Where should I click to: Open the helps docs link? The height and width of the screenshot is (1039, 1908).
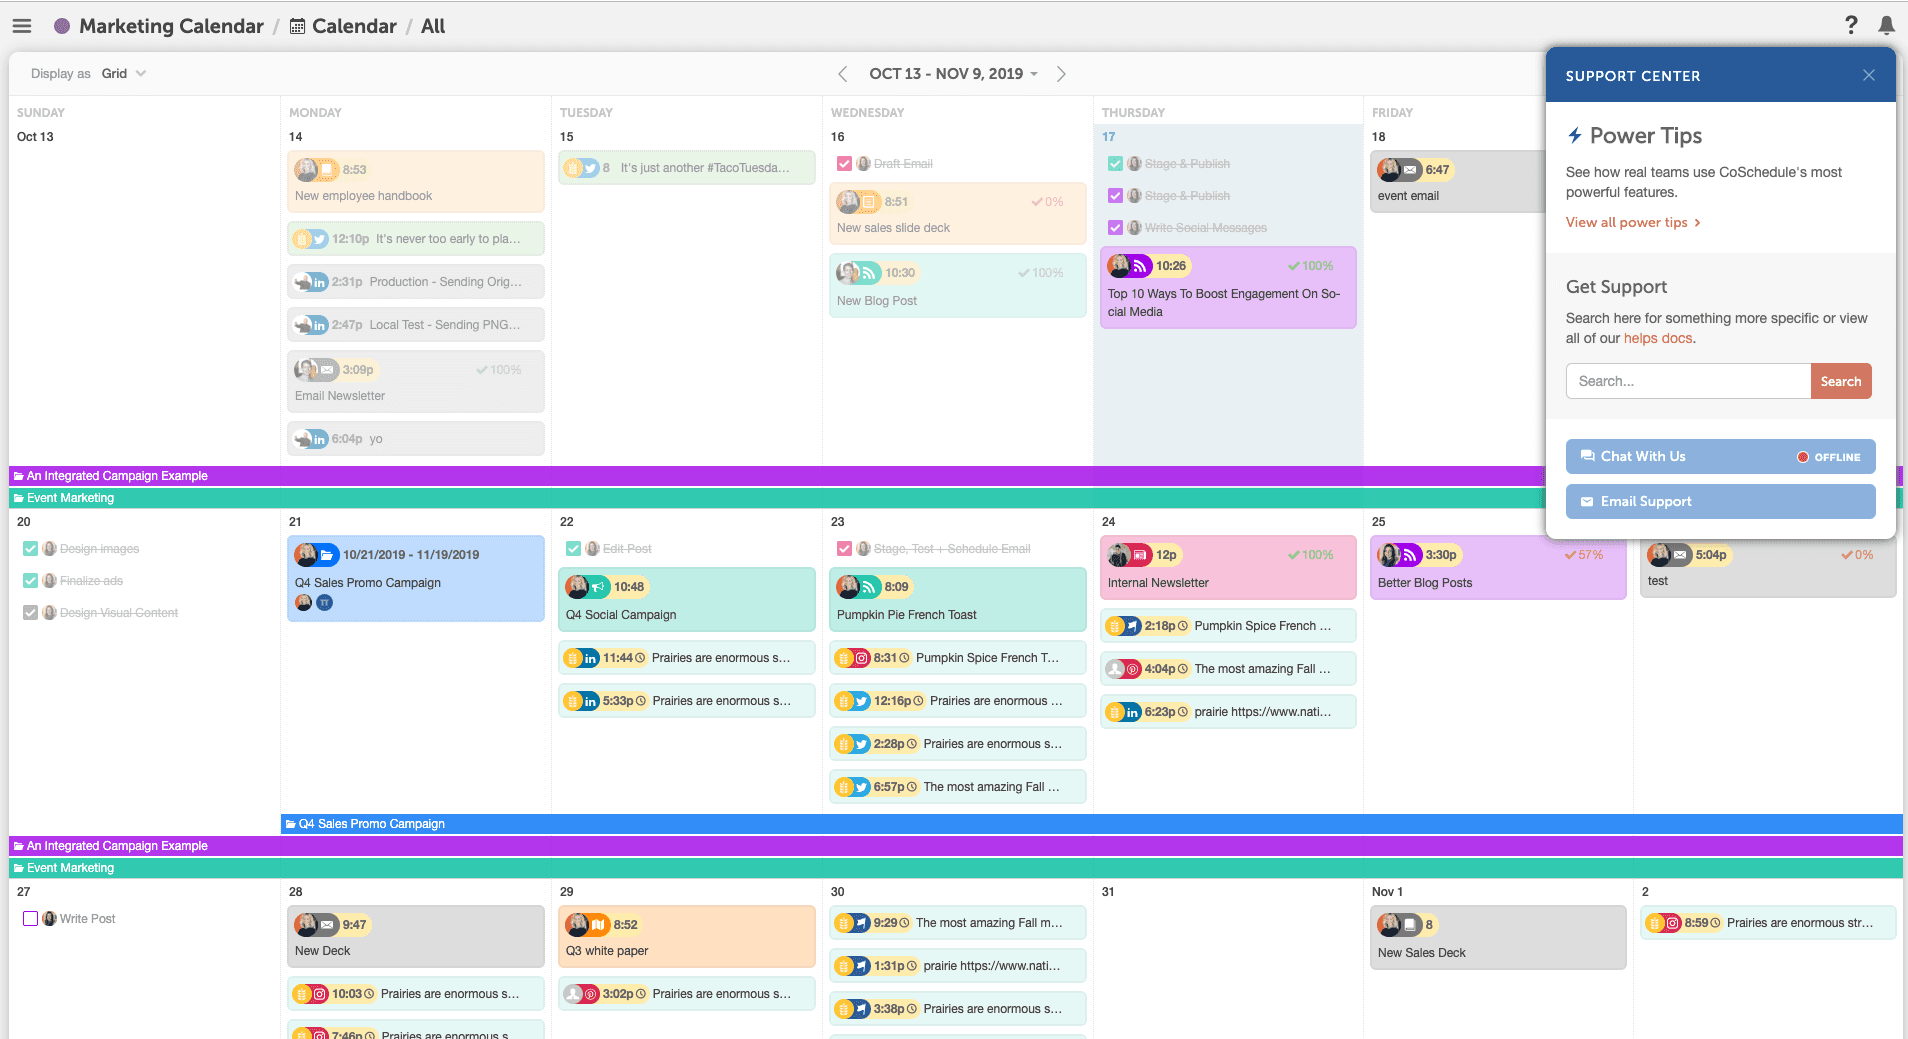tap(1658, 338)
